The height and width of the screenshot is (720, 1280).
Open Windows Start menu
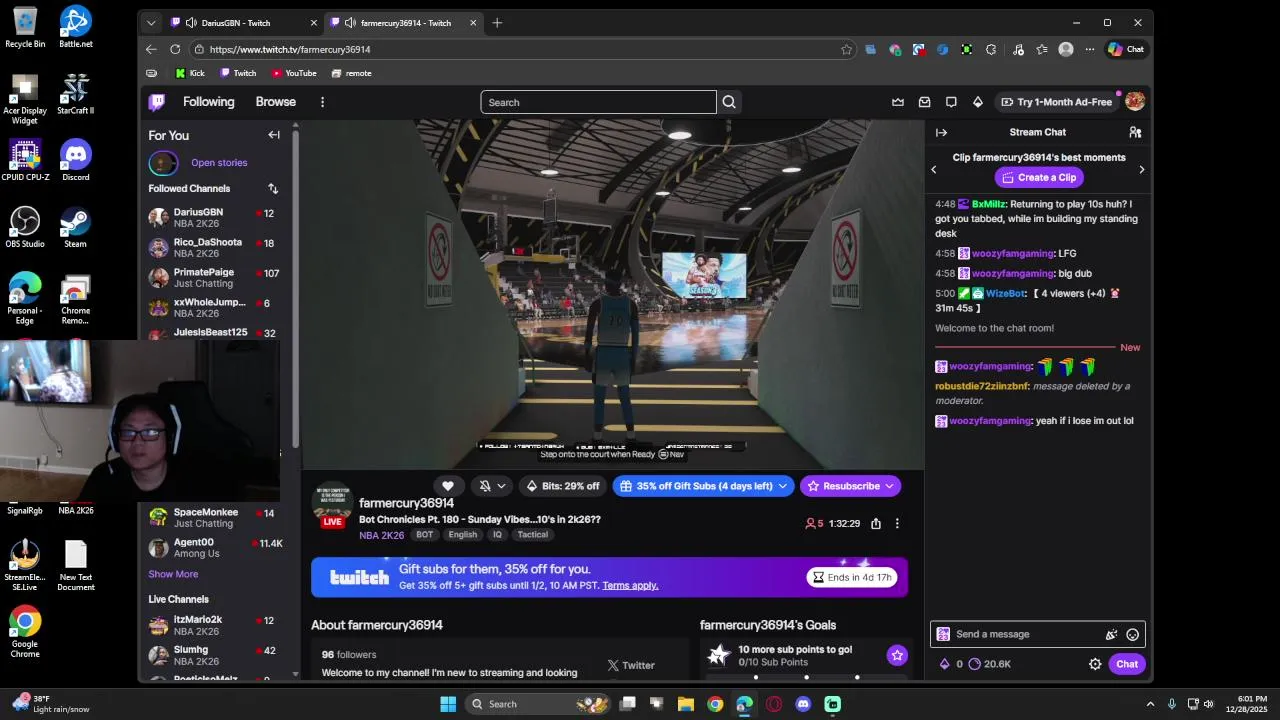click(x=448, y=704)
